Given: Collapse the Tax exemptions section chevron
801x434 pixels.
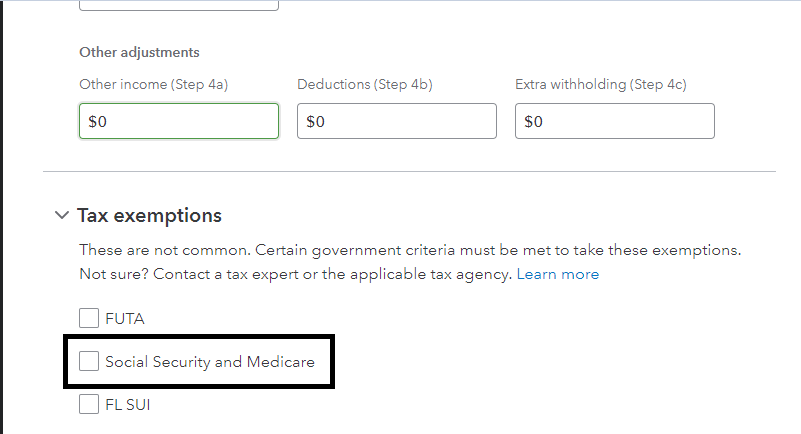Looking at the screenshot, I should (61, 215).
